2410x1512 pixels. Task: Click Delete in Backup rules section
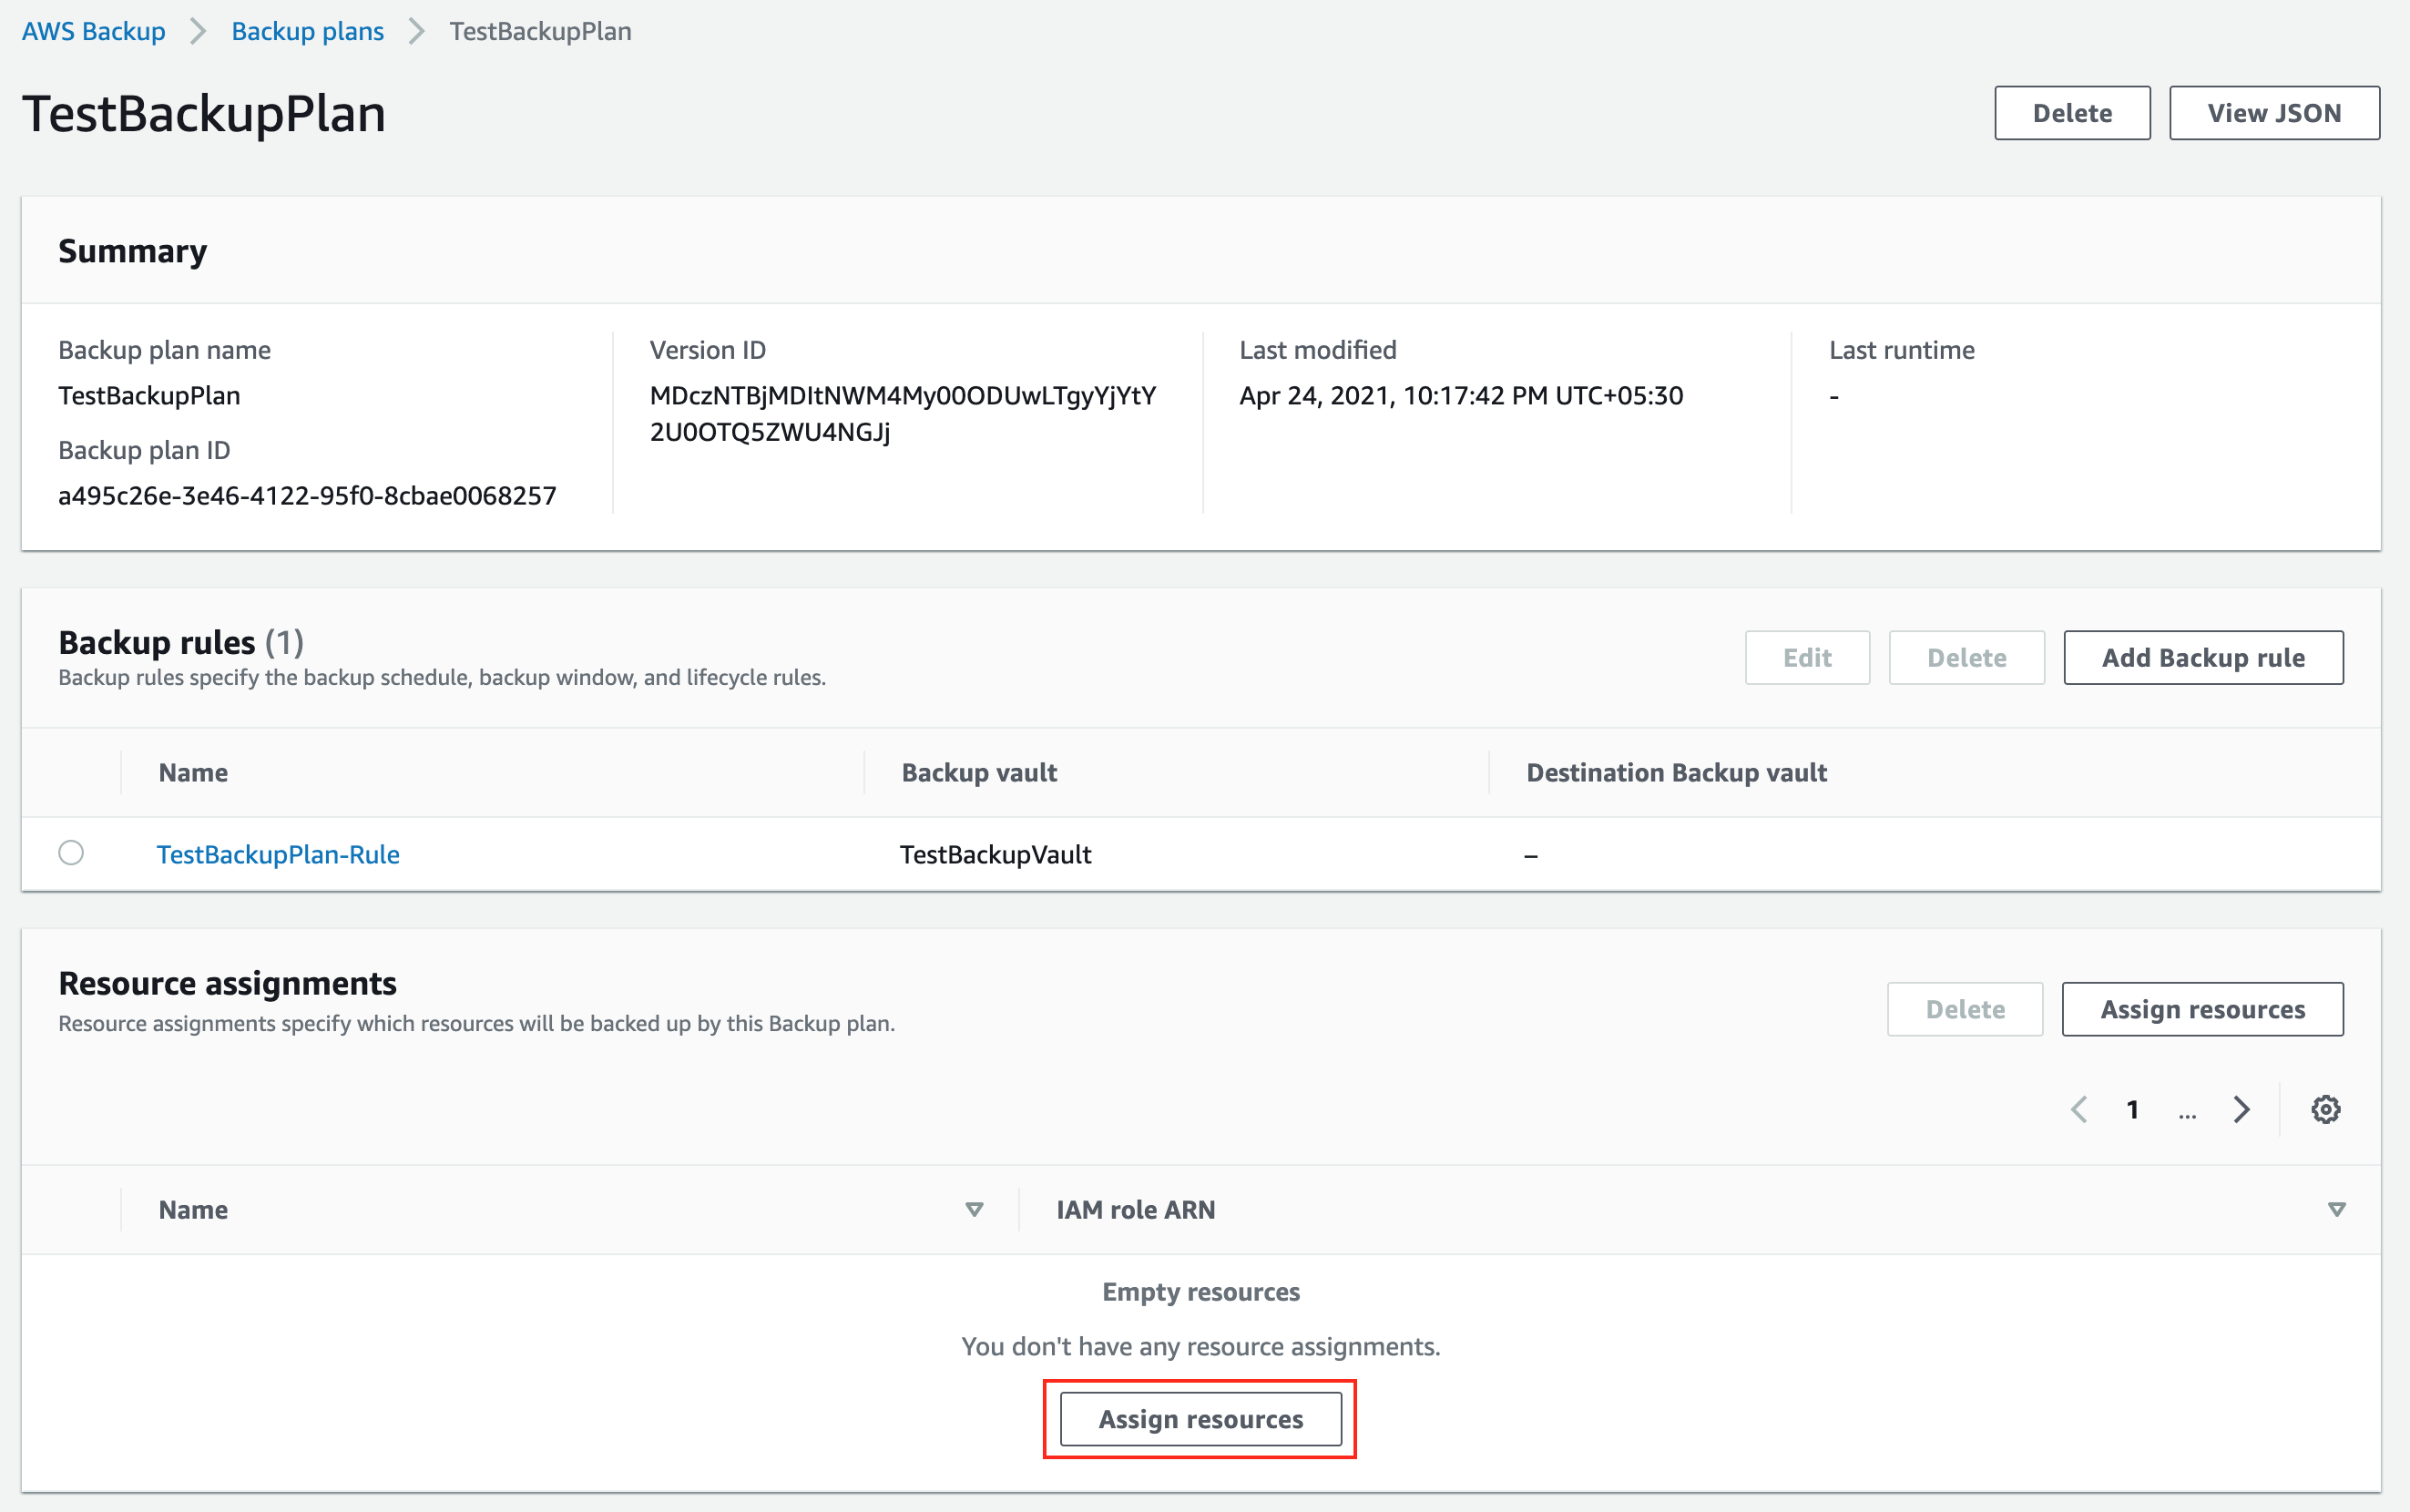pyautogui.click(x=1966, y=657)
